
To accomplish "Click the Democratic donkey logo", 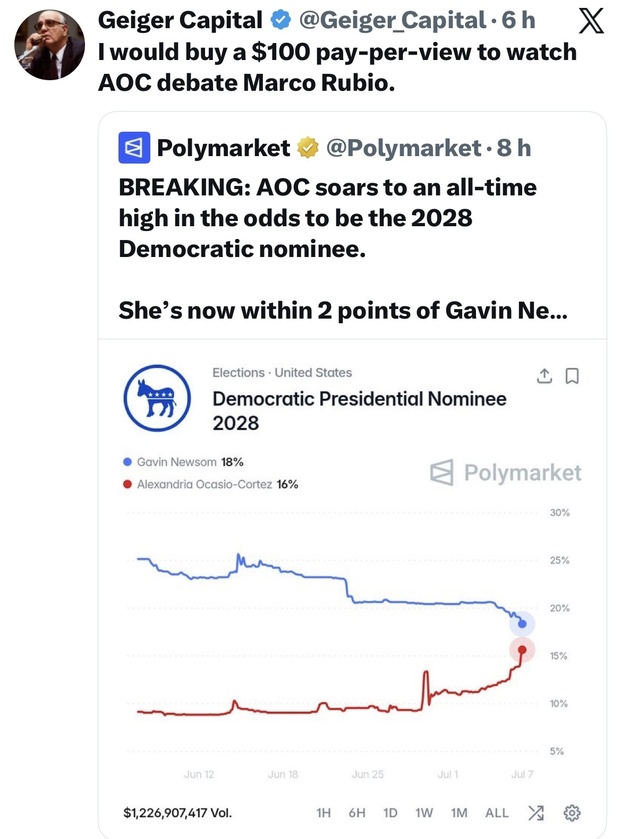I will (x=157, y=398).
